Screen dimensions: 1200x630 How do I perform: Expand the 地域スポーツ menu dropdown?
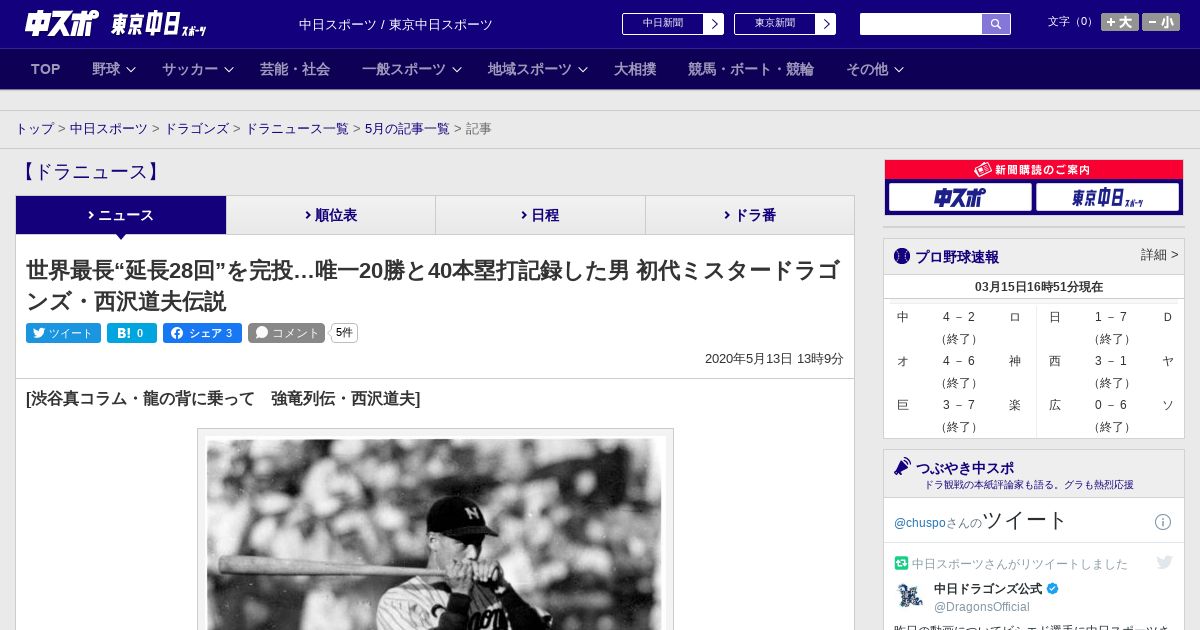(538, 69)
